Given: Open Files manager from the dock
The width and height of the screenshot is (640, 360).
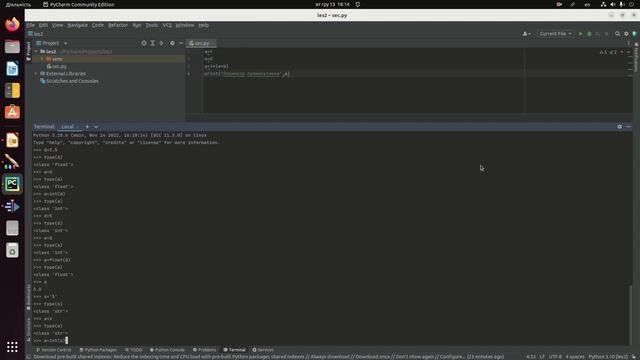Looking at the screenshot, I should [x=12, y=47].
